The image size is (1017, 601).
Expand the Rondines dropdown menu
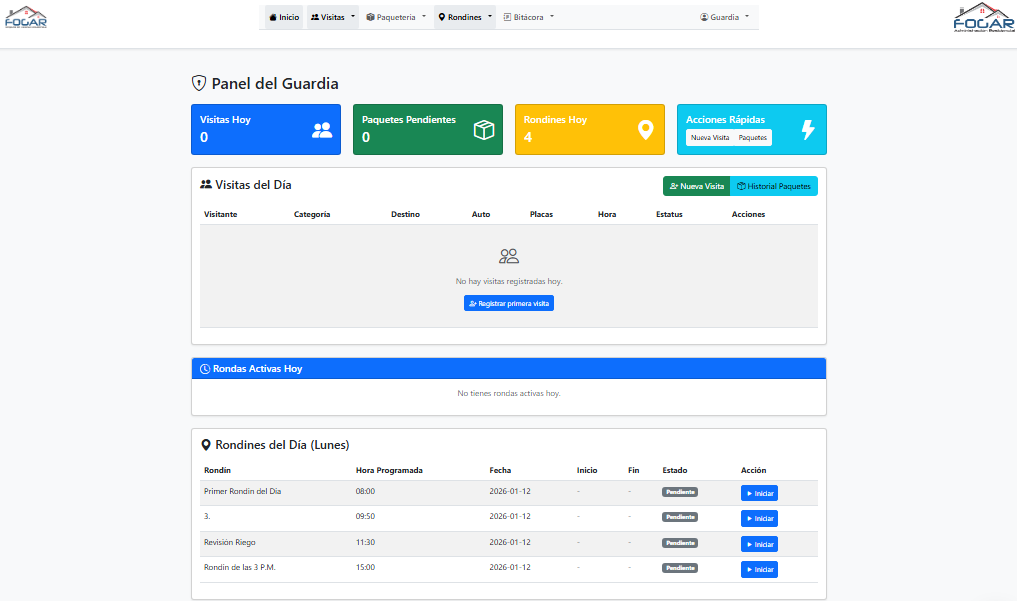click(x=465, y=17)
